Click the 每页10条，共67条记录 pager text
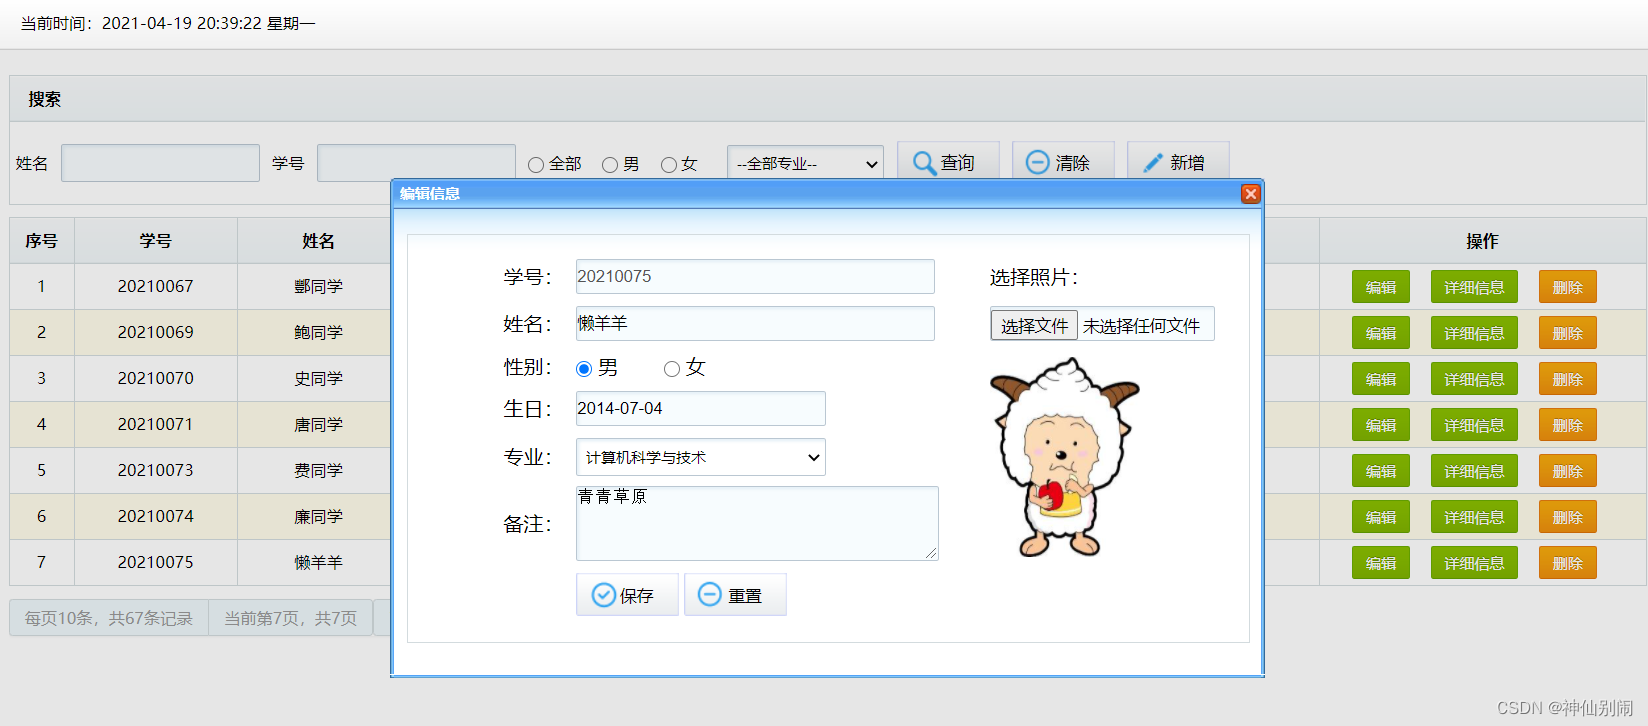 pyautogui.click(x=109, y=618)
